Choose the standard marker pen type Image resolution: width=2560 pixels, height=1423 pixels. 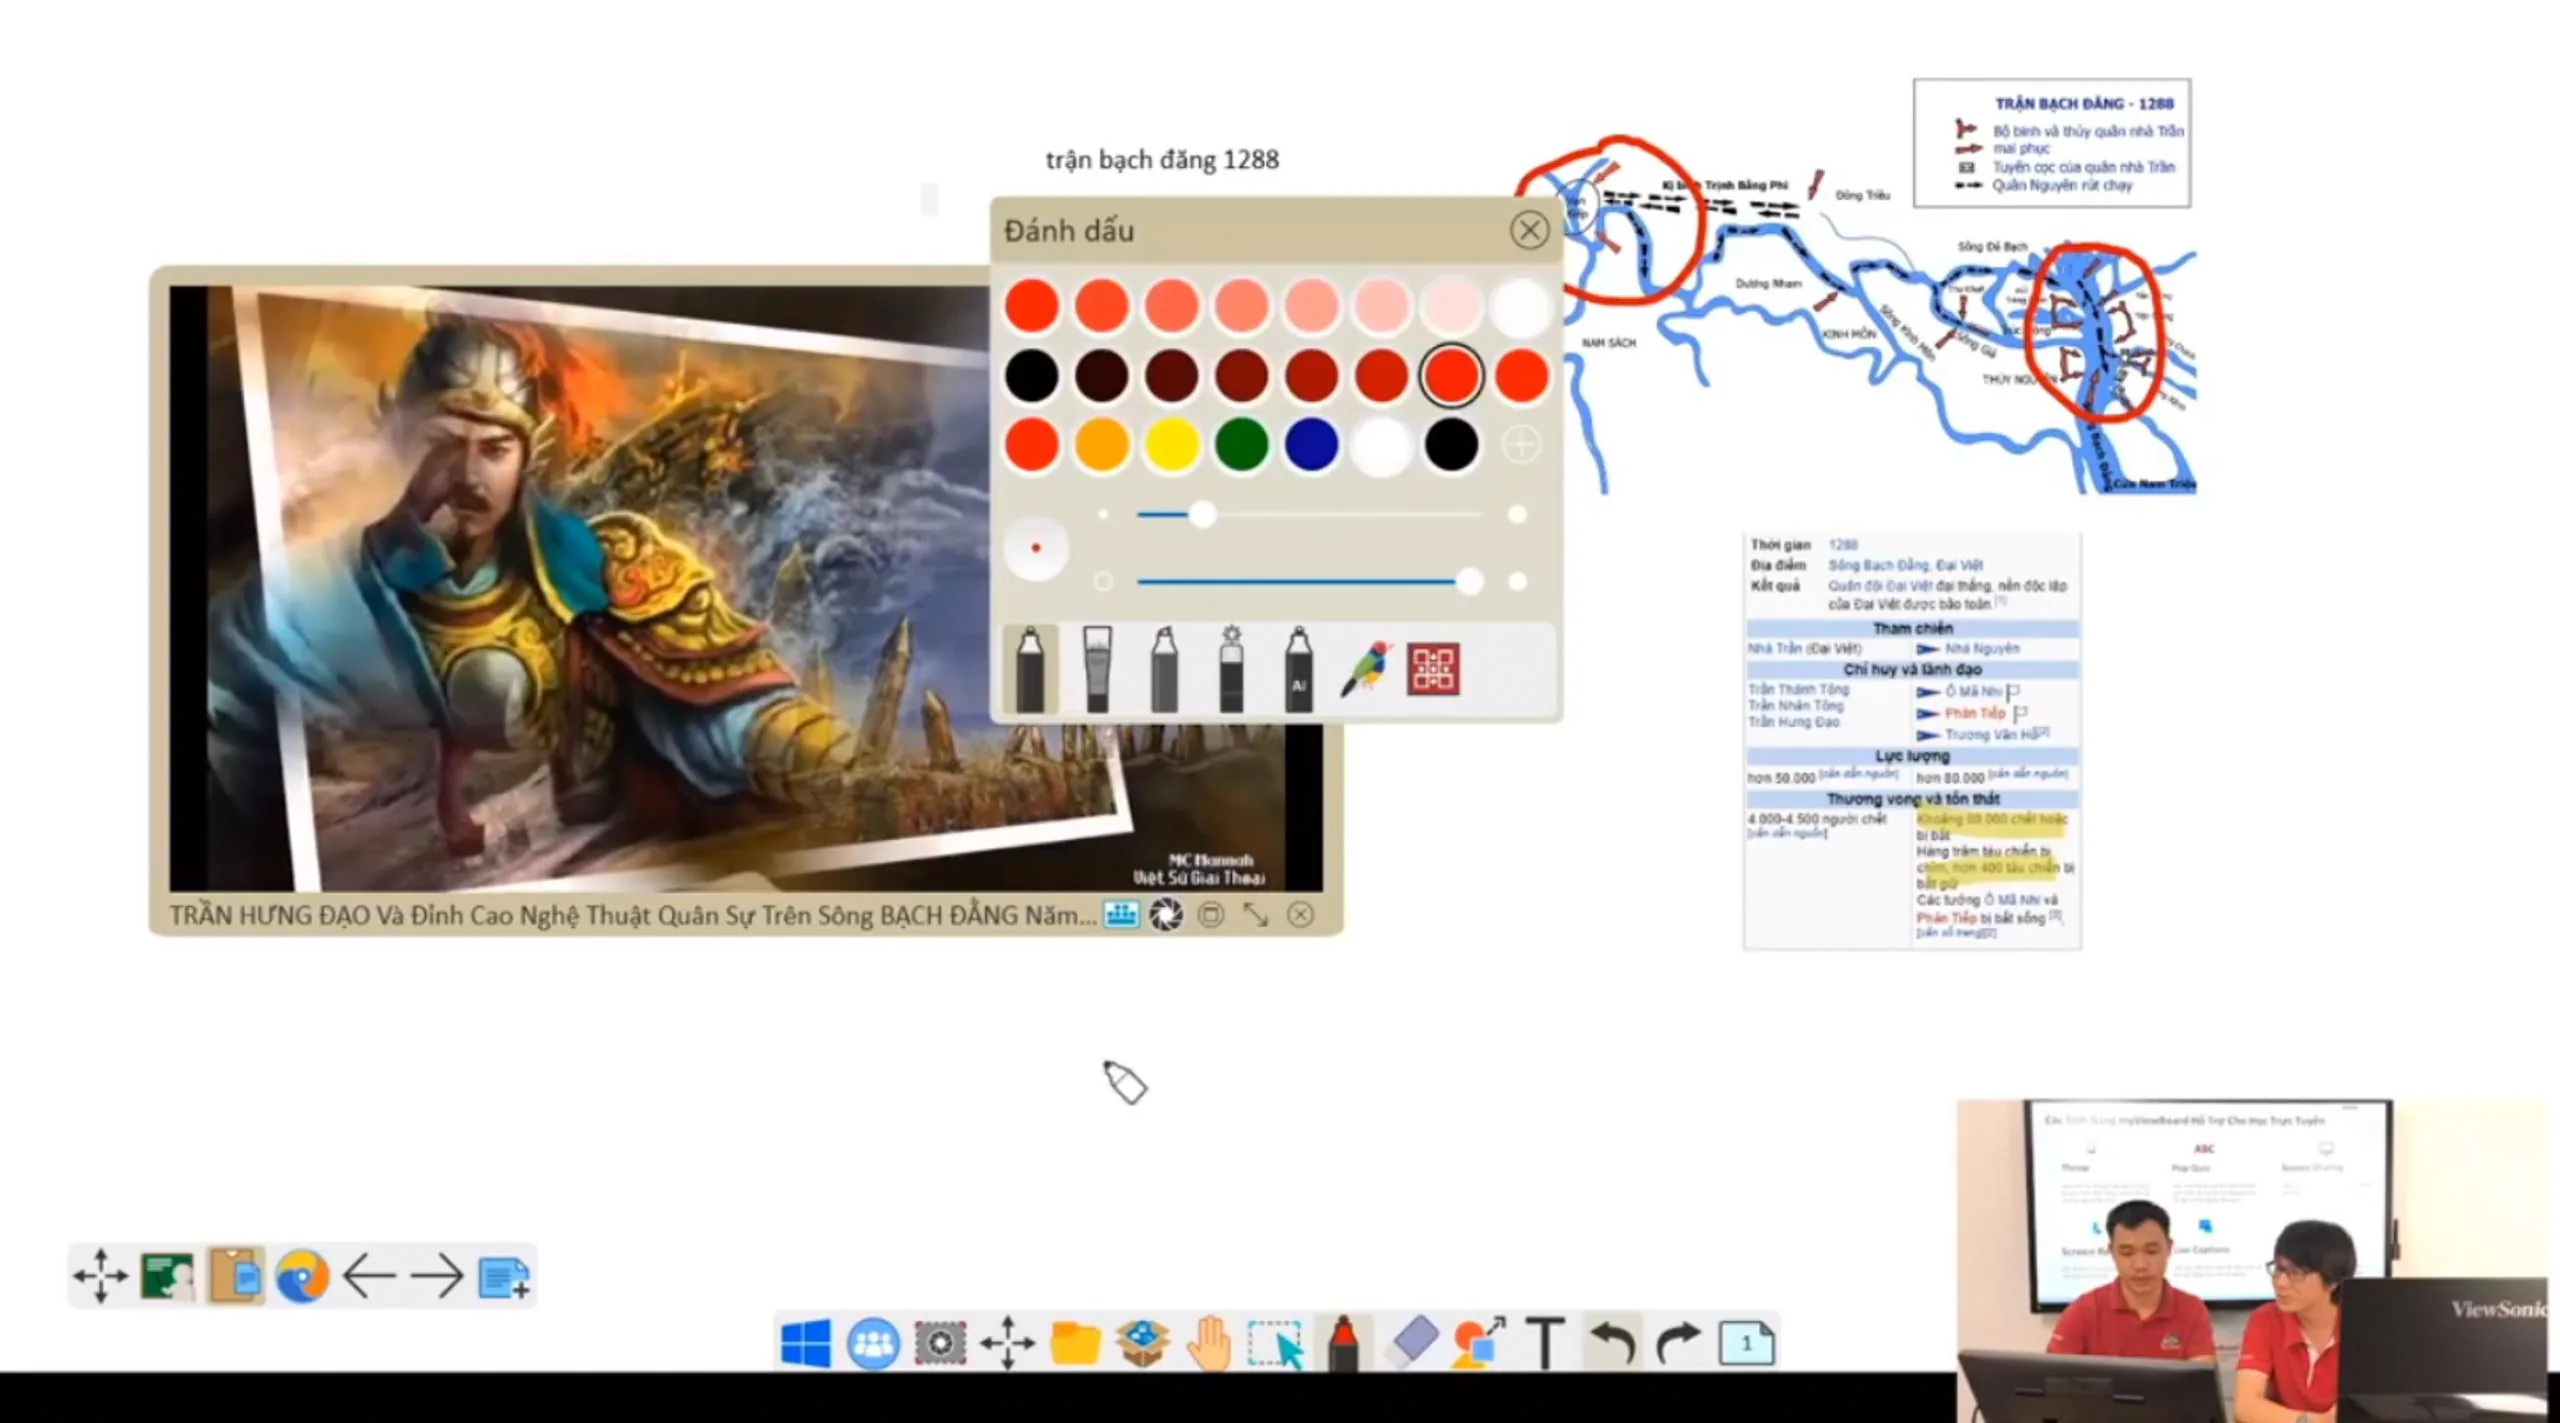pos(1031,669)
